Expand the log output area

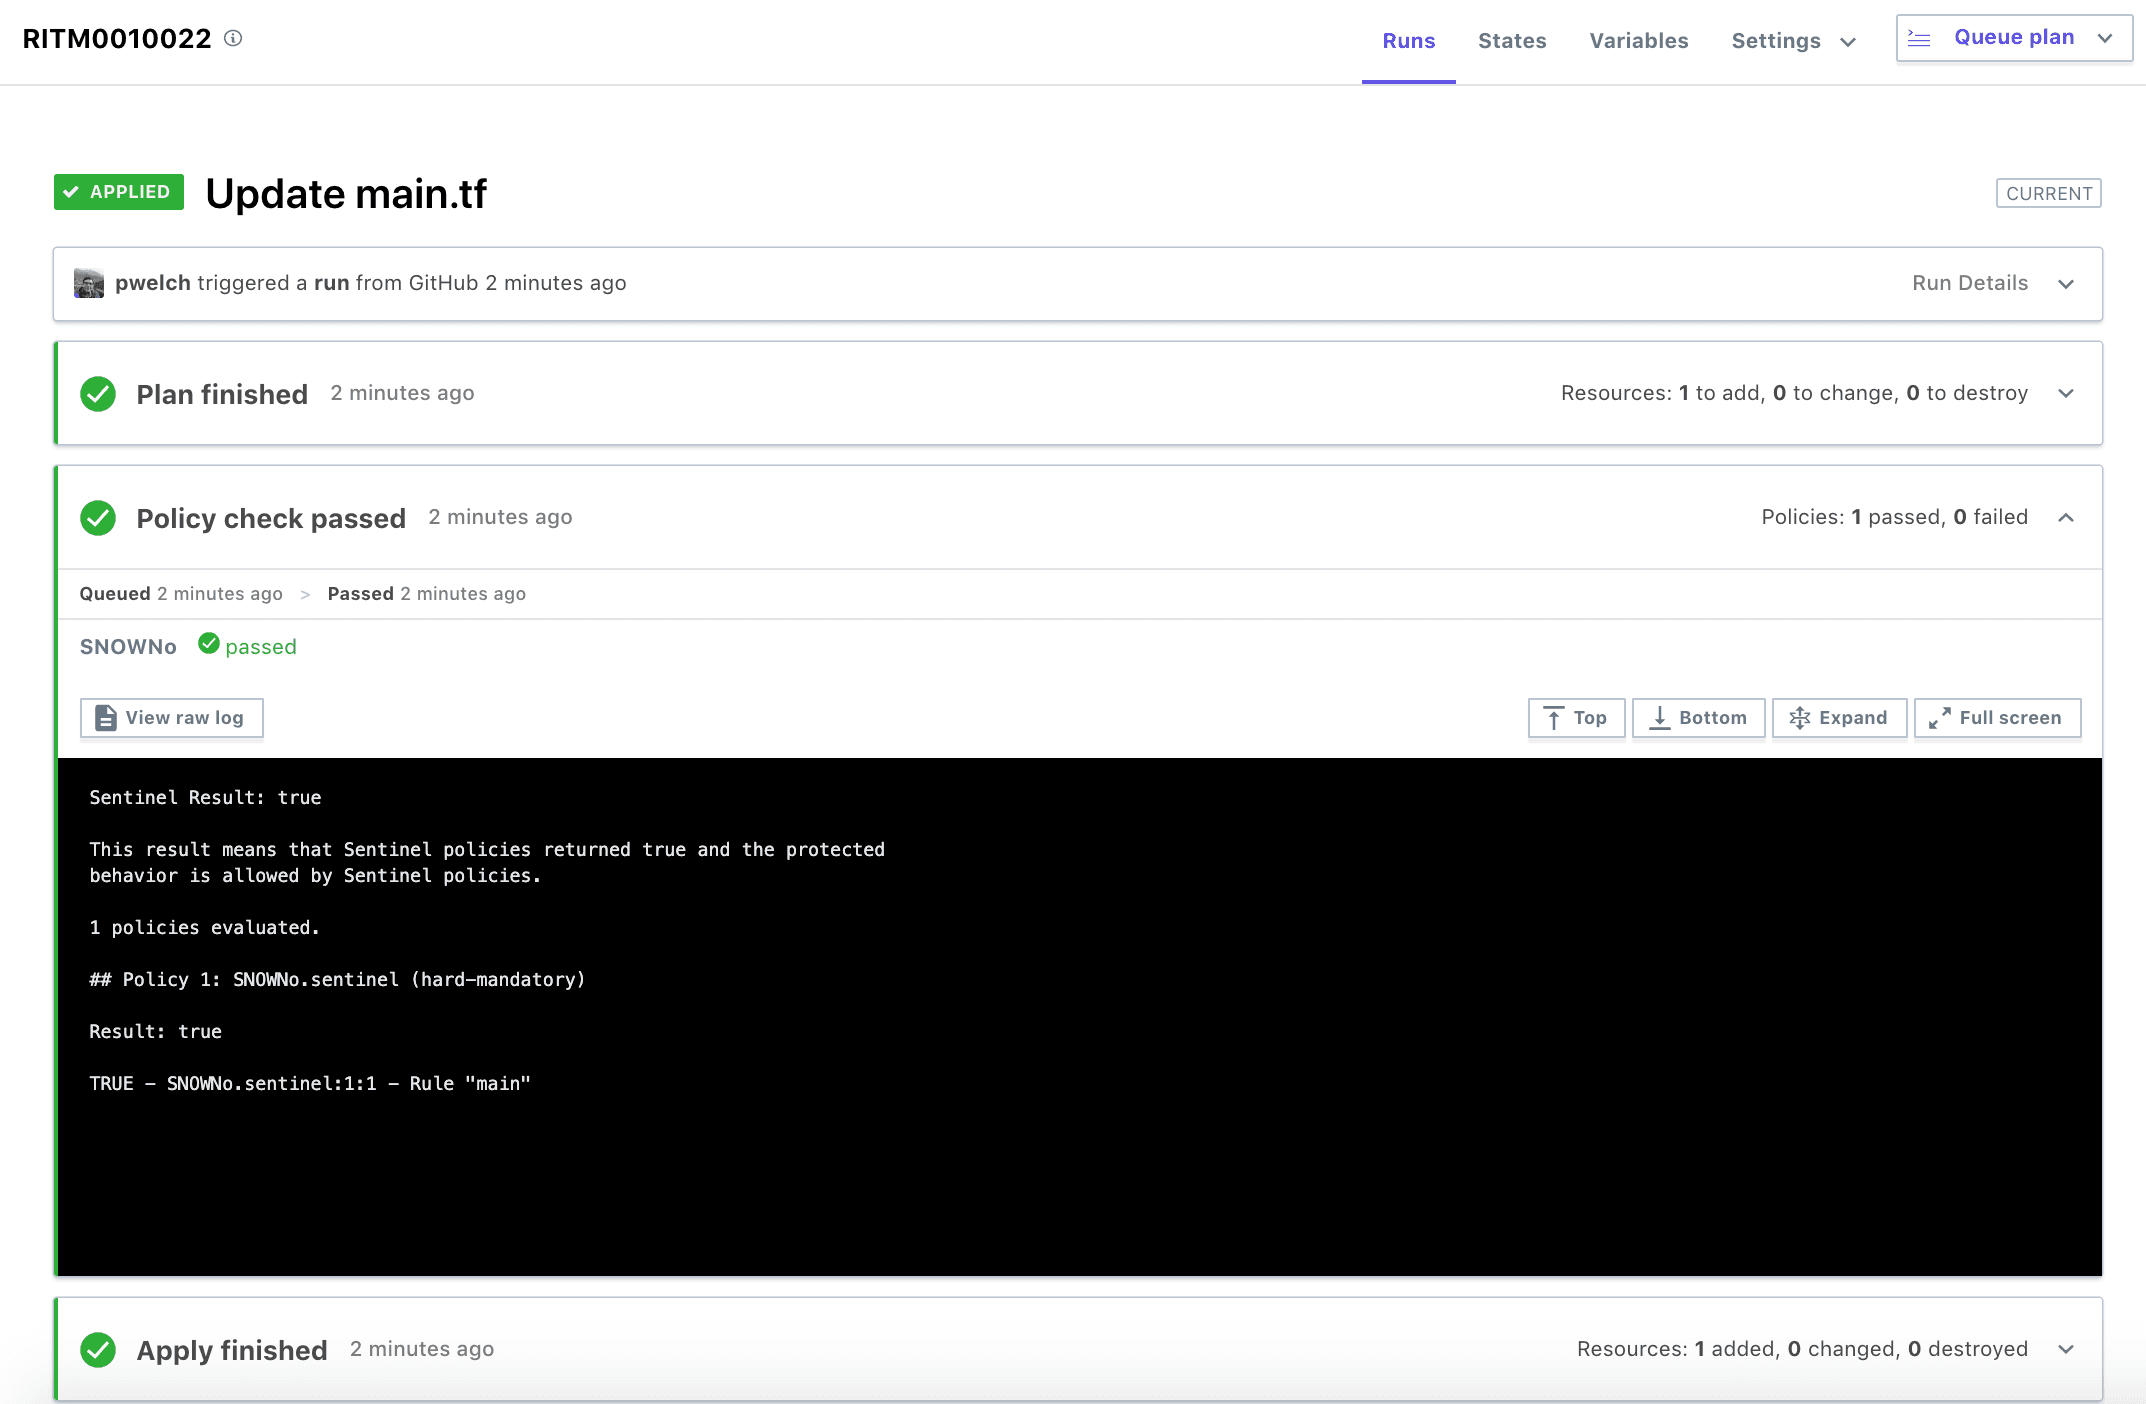(x=1839, y=718)
